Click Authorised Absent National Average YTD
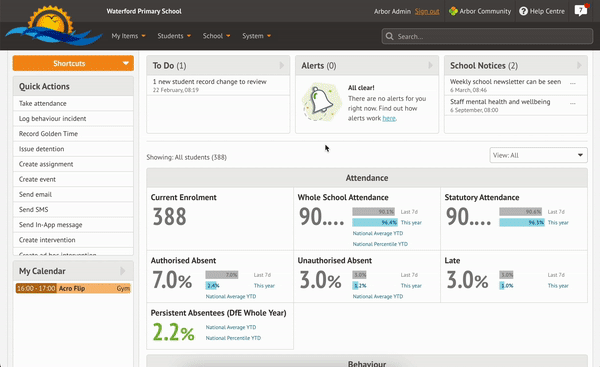 [x=231, y=296]
